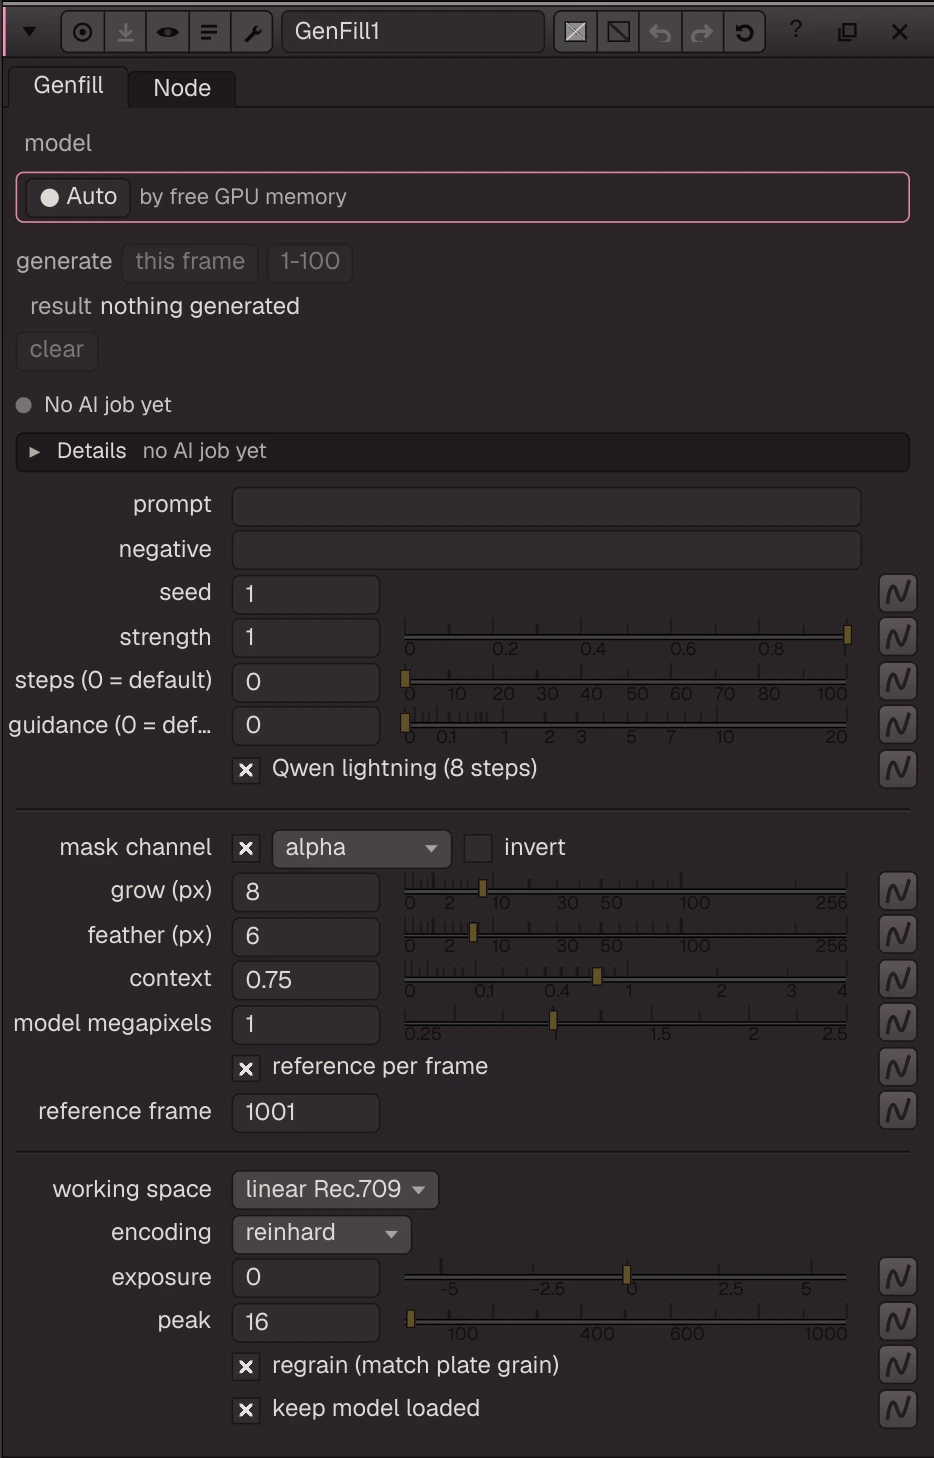The height and width of the screenshot is (1458, 934).
Task: Enable the invert checkbox
Action: point(478,848)
